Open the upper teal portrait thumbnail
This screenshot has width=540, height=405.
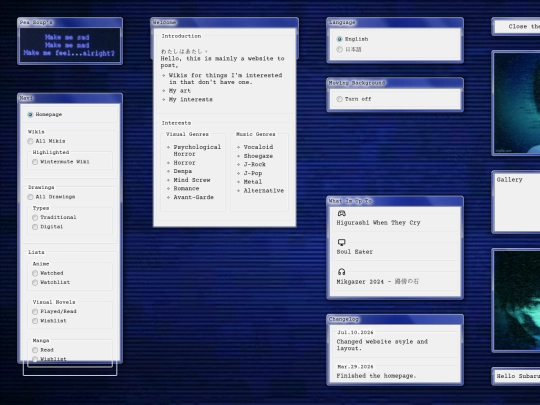click(x=517, y=103)
